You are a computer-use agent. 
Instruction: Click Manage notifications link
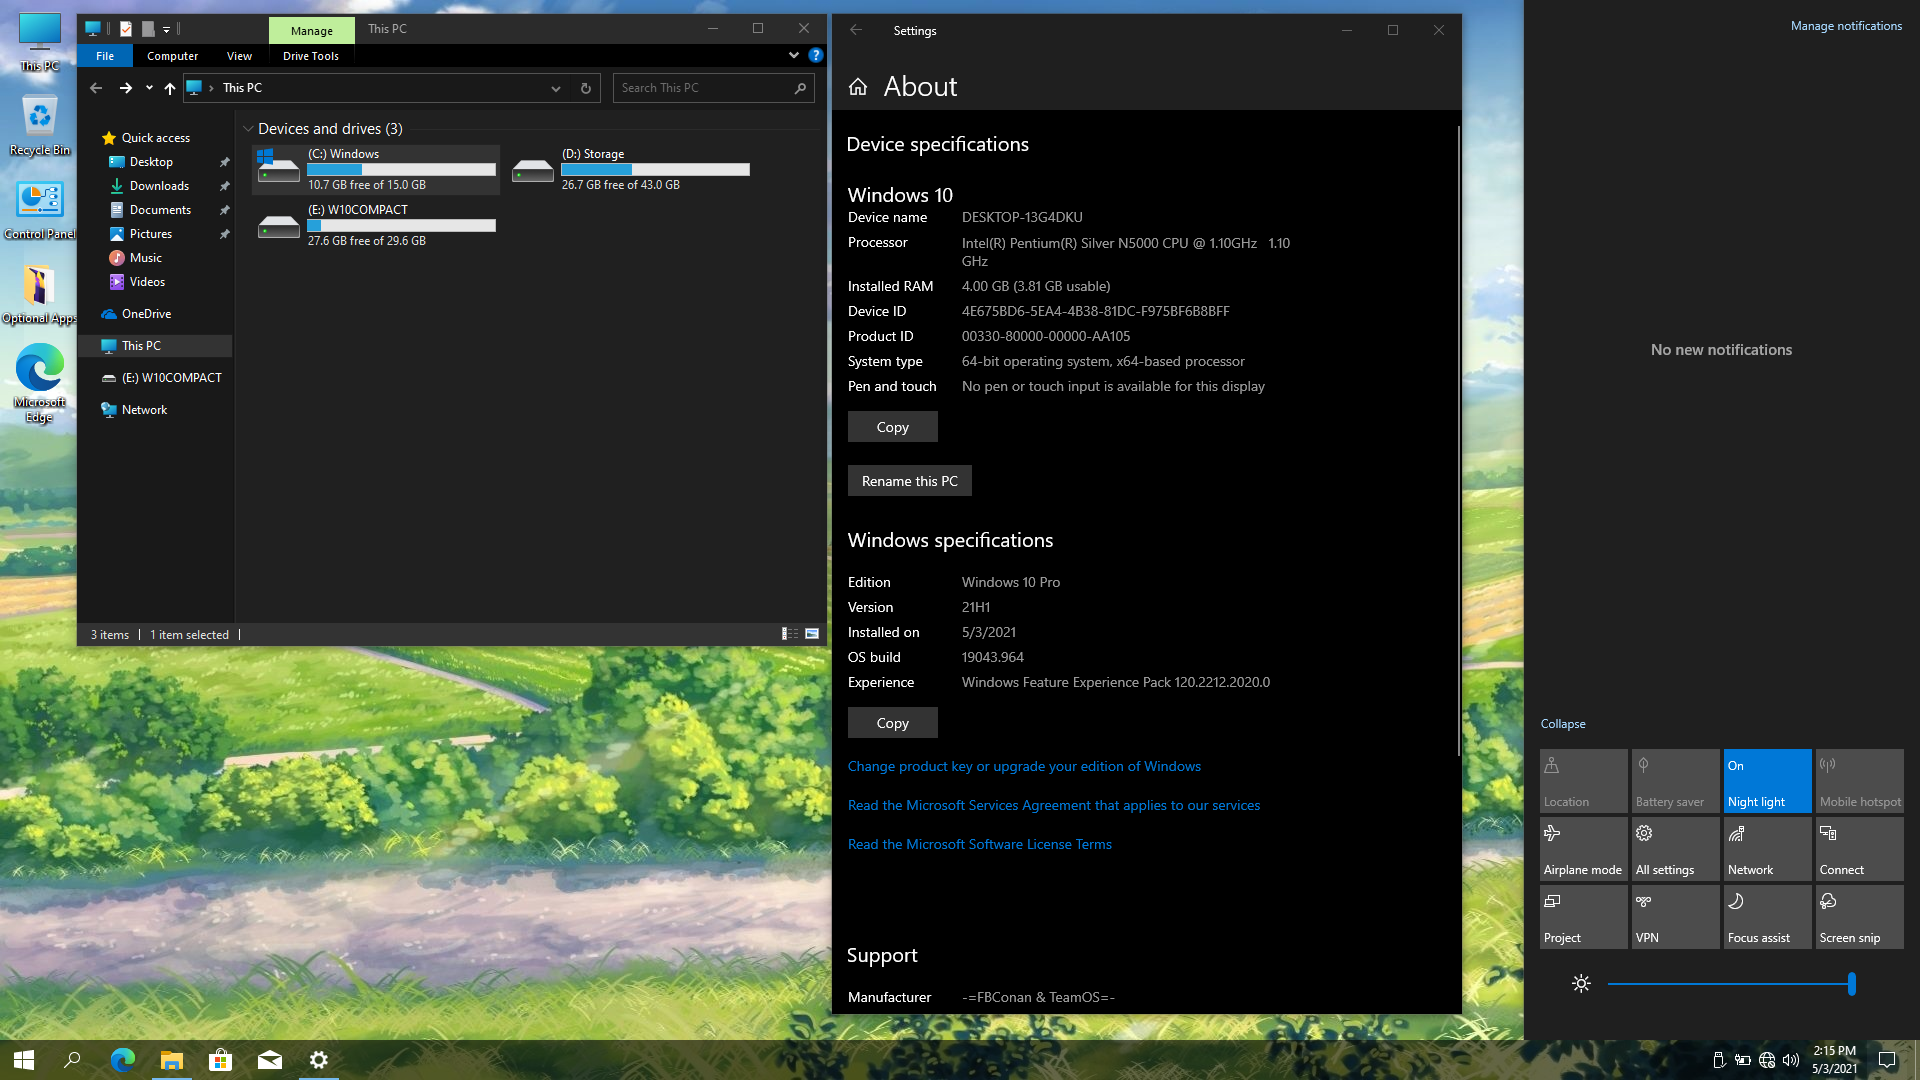coord(1846,26)
